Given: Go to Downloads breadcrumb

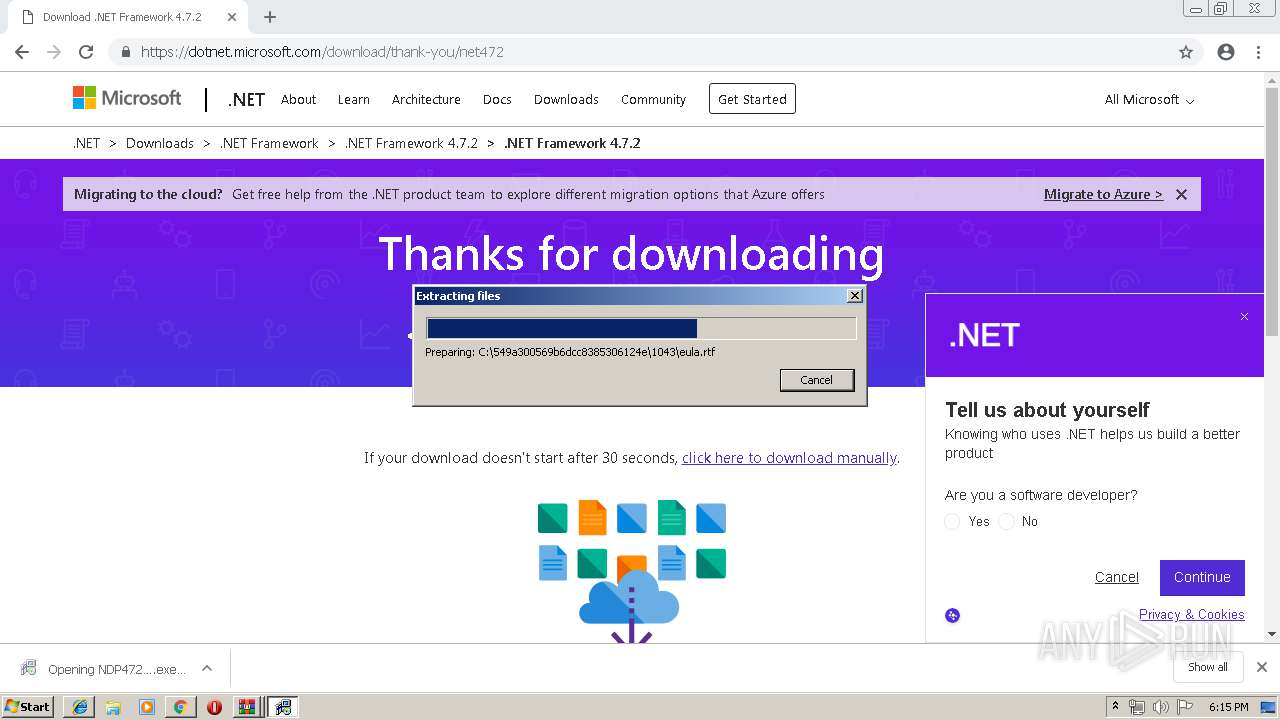Looking at the screenshot, I should [x=160, y=143].
